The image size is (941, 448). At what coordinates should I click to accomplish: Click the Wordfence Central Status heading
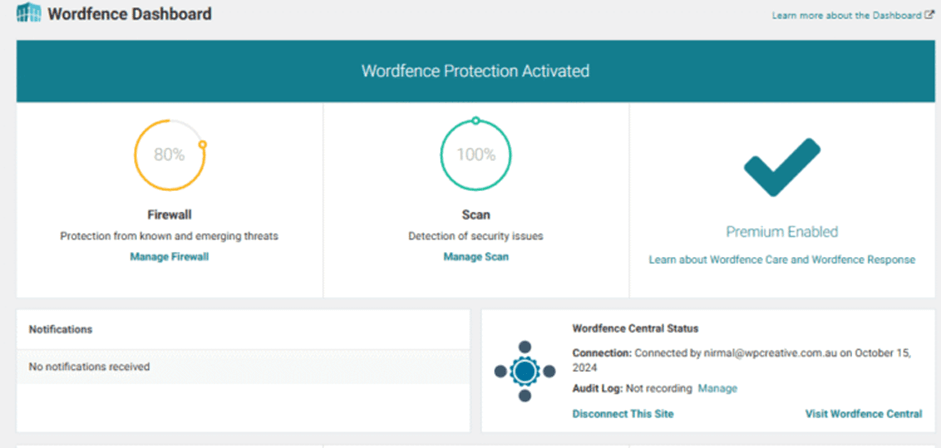click(x=635, y=328)
